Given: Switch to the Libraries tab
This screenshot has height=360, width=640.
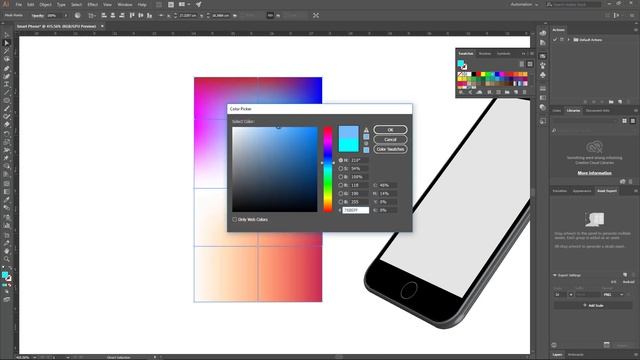Looking at the screenshot, I should [x=573, y=111].
